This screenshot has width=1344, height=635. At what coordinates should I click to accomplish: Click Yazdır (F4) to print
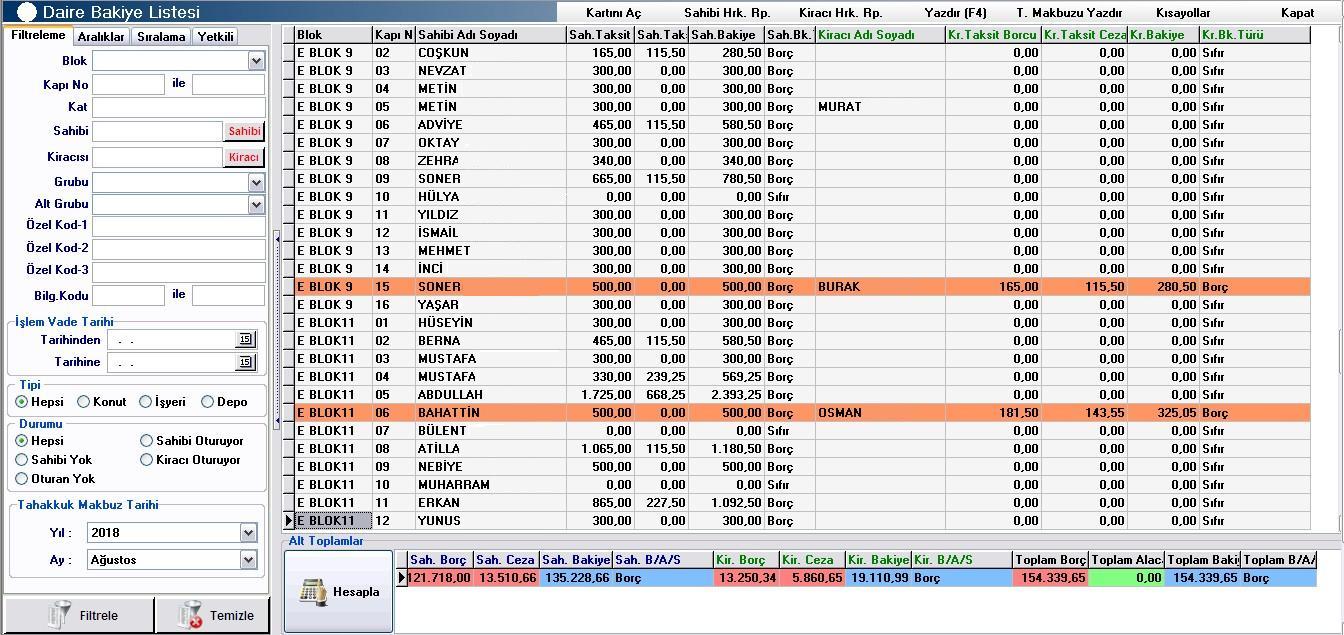click(x=955, y=13)
